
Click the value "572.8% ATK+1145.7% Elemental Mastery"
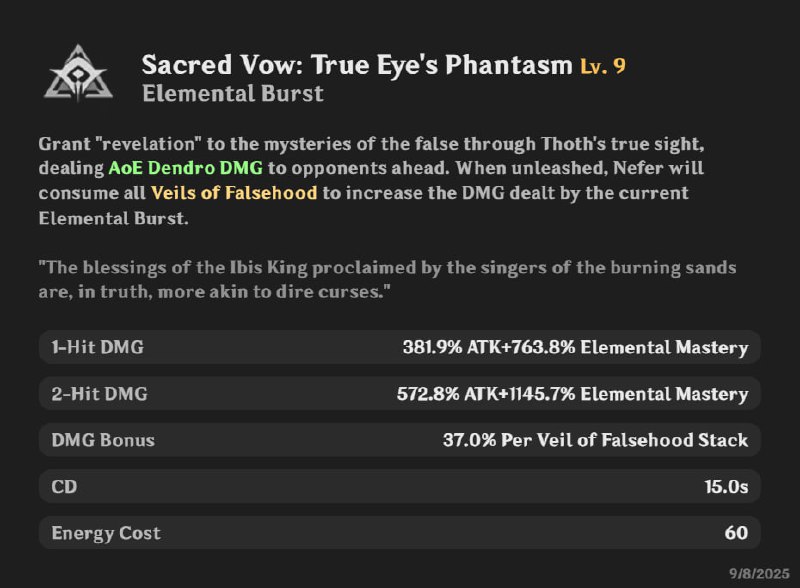[572, 394]
